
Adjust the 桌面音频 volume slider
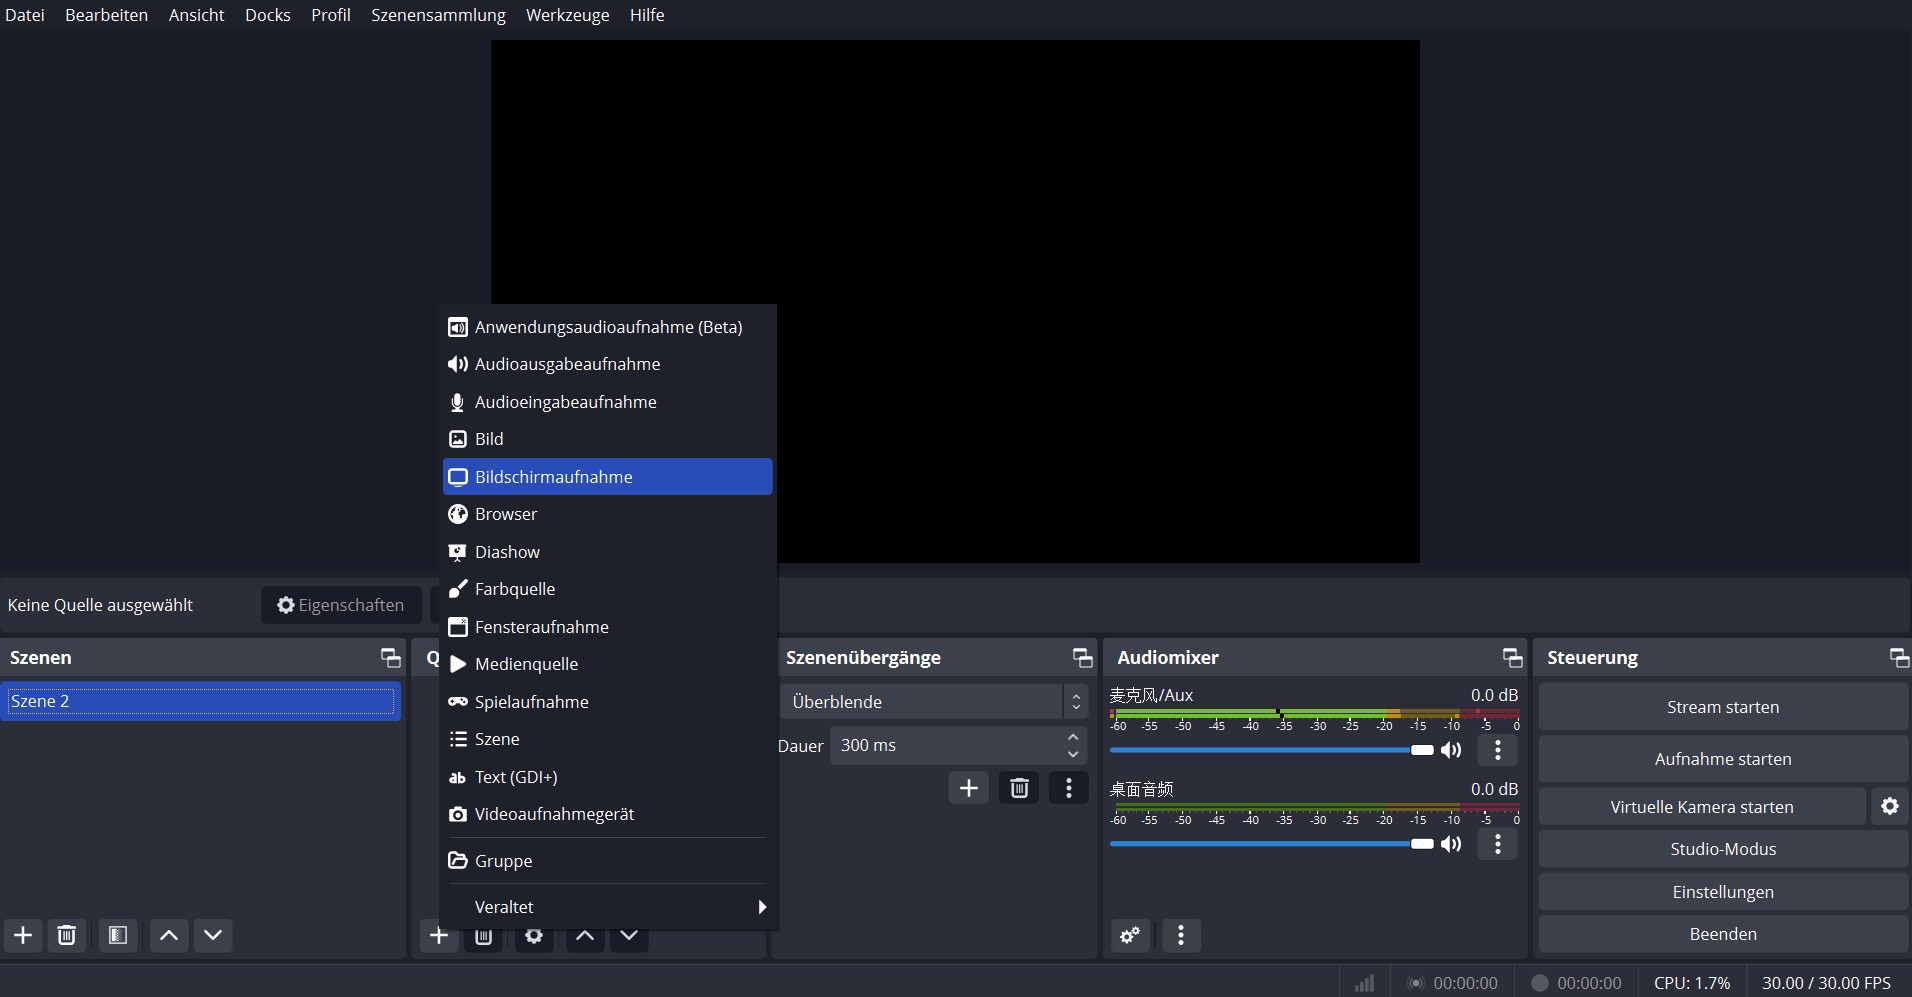tap(1271, 844)
